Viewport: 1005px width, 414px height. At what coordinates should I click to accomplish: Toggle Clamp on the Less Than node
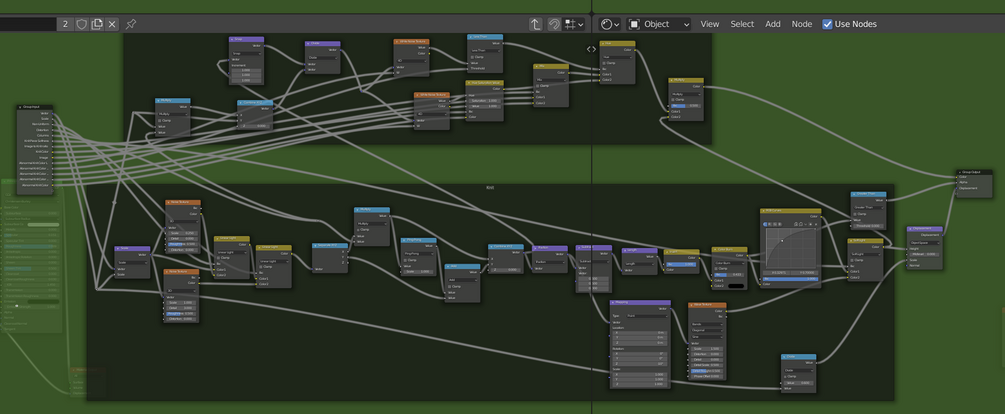coord(473,56)
